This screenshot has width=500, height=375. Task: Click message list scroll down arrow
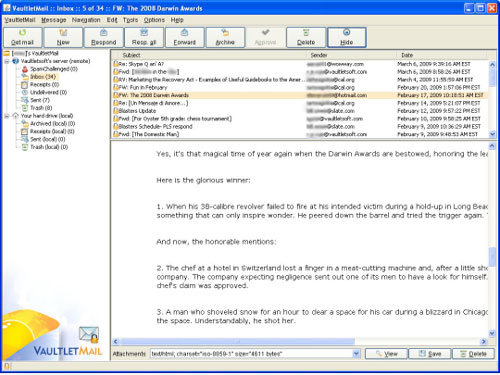492,134
